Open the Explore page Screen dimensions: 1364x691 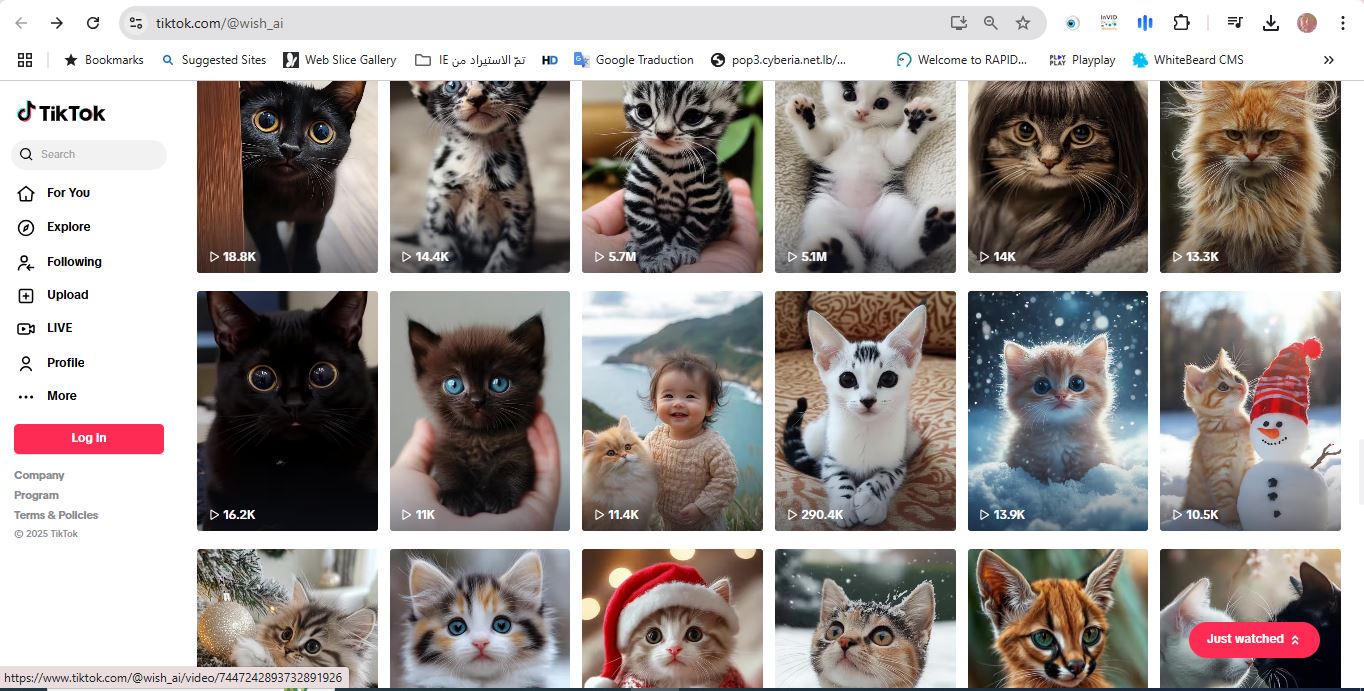[68, 227]
